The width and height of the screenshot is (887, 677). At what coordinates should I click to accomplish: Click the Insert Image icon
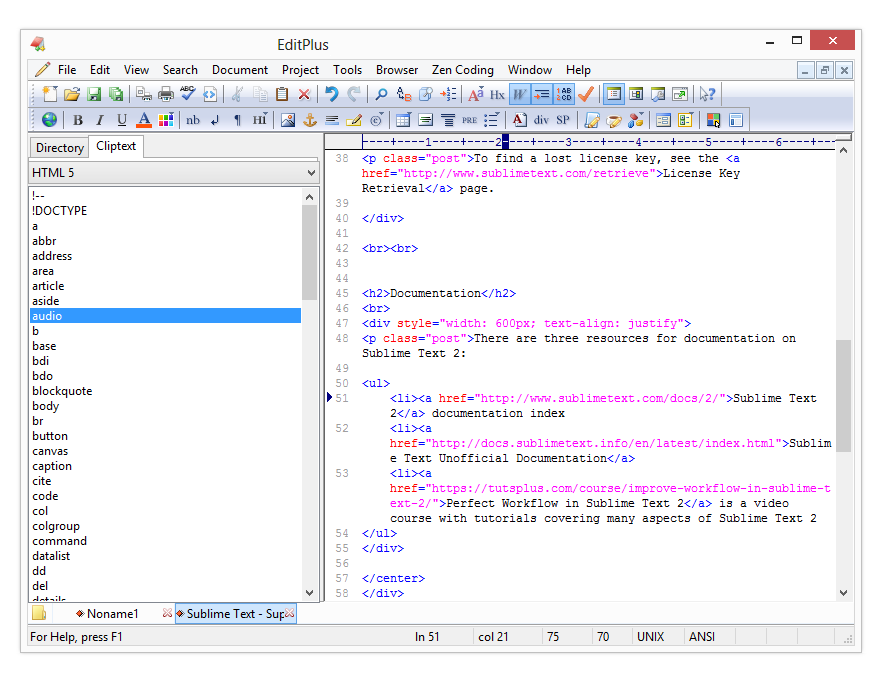click(288, 120)
